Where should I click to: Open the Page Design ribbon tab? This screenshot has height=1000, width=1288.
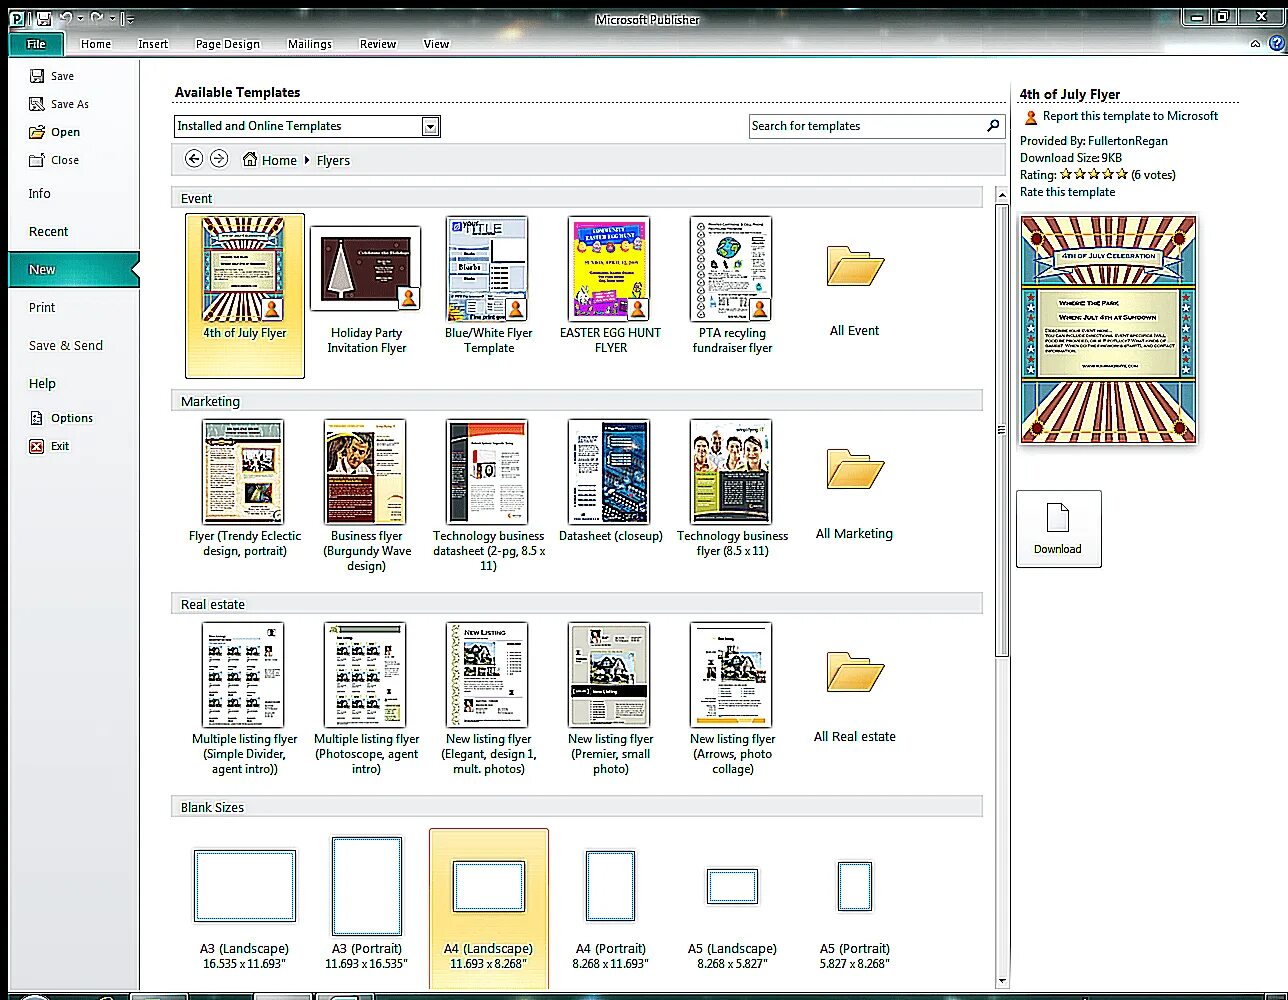pyautogui.click(x=228, y=44)
